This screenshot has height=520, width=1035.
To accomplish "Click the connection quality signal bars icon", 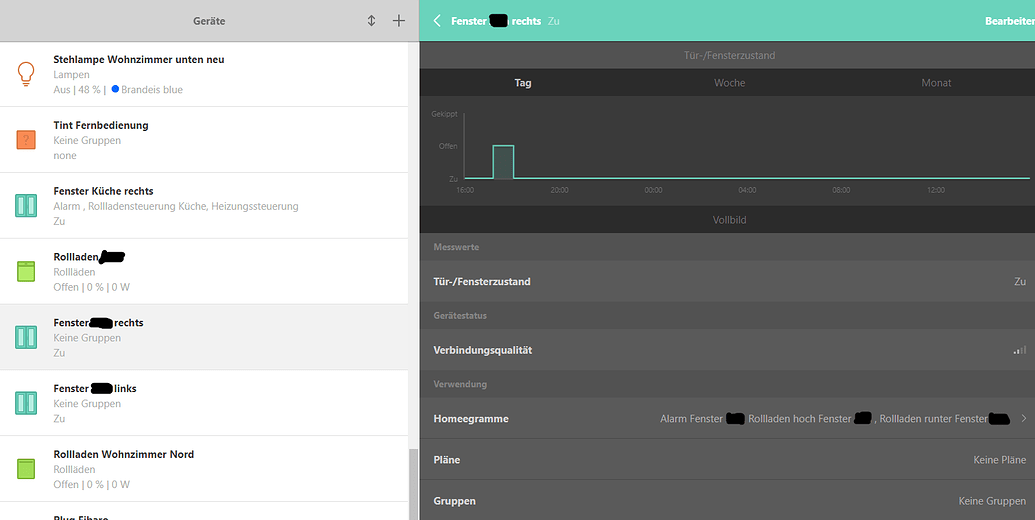I will [x=1019, y=350].
